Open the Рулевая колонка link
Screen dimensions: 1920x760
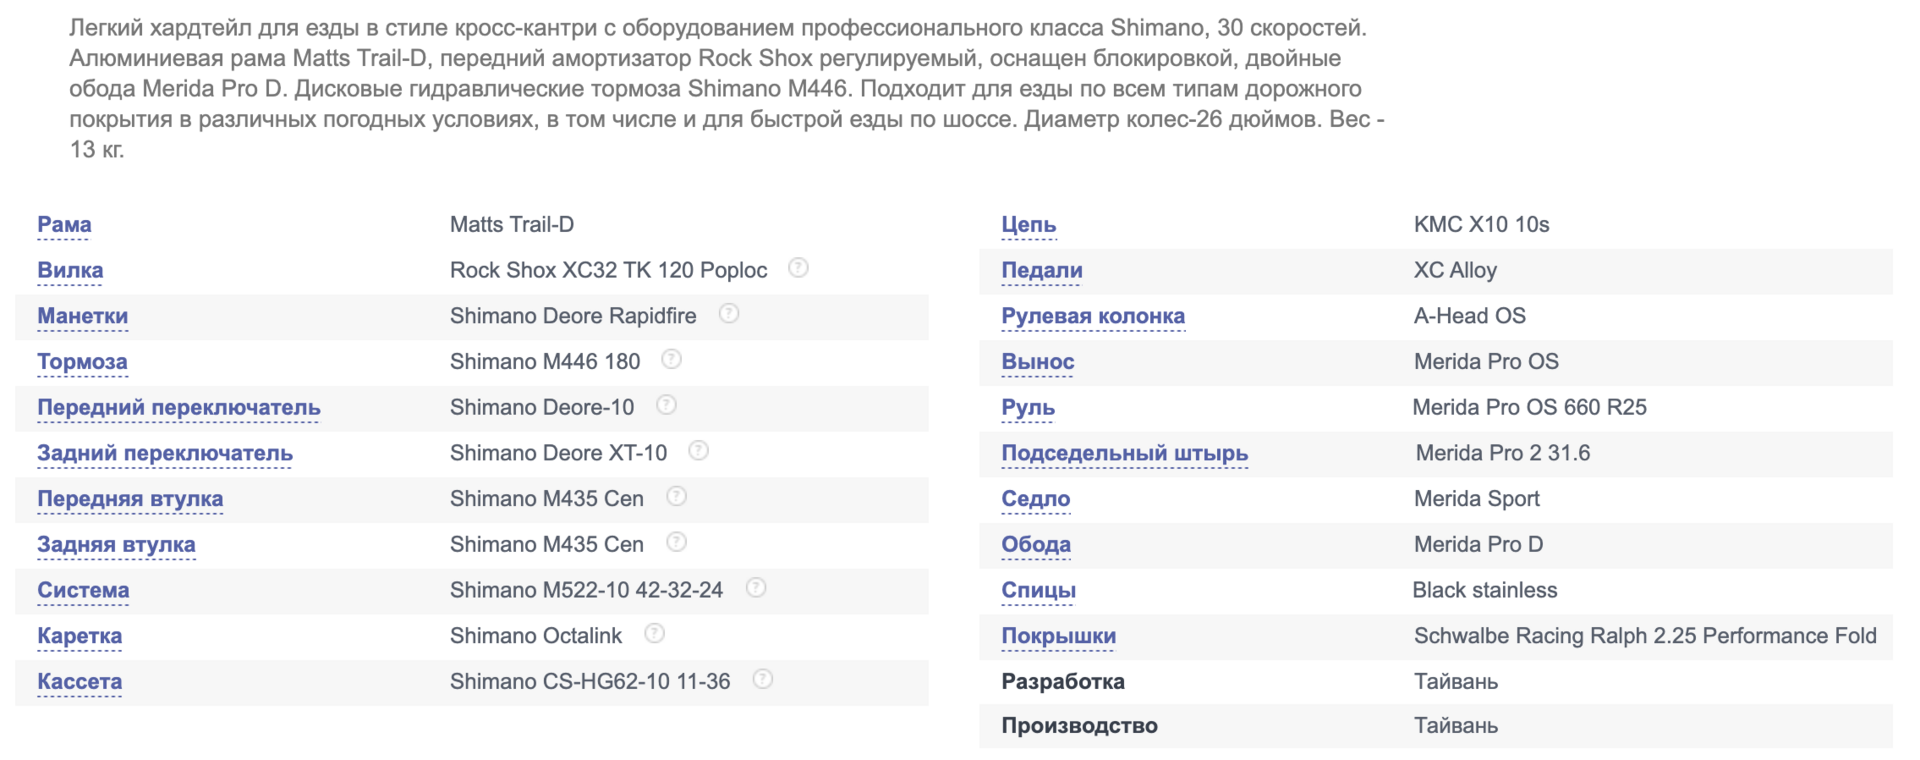(1093, 317)
